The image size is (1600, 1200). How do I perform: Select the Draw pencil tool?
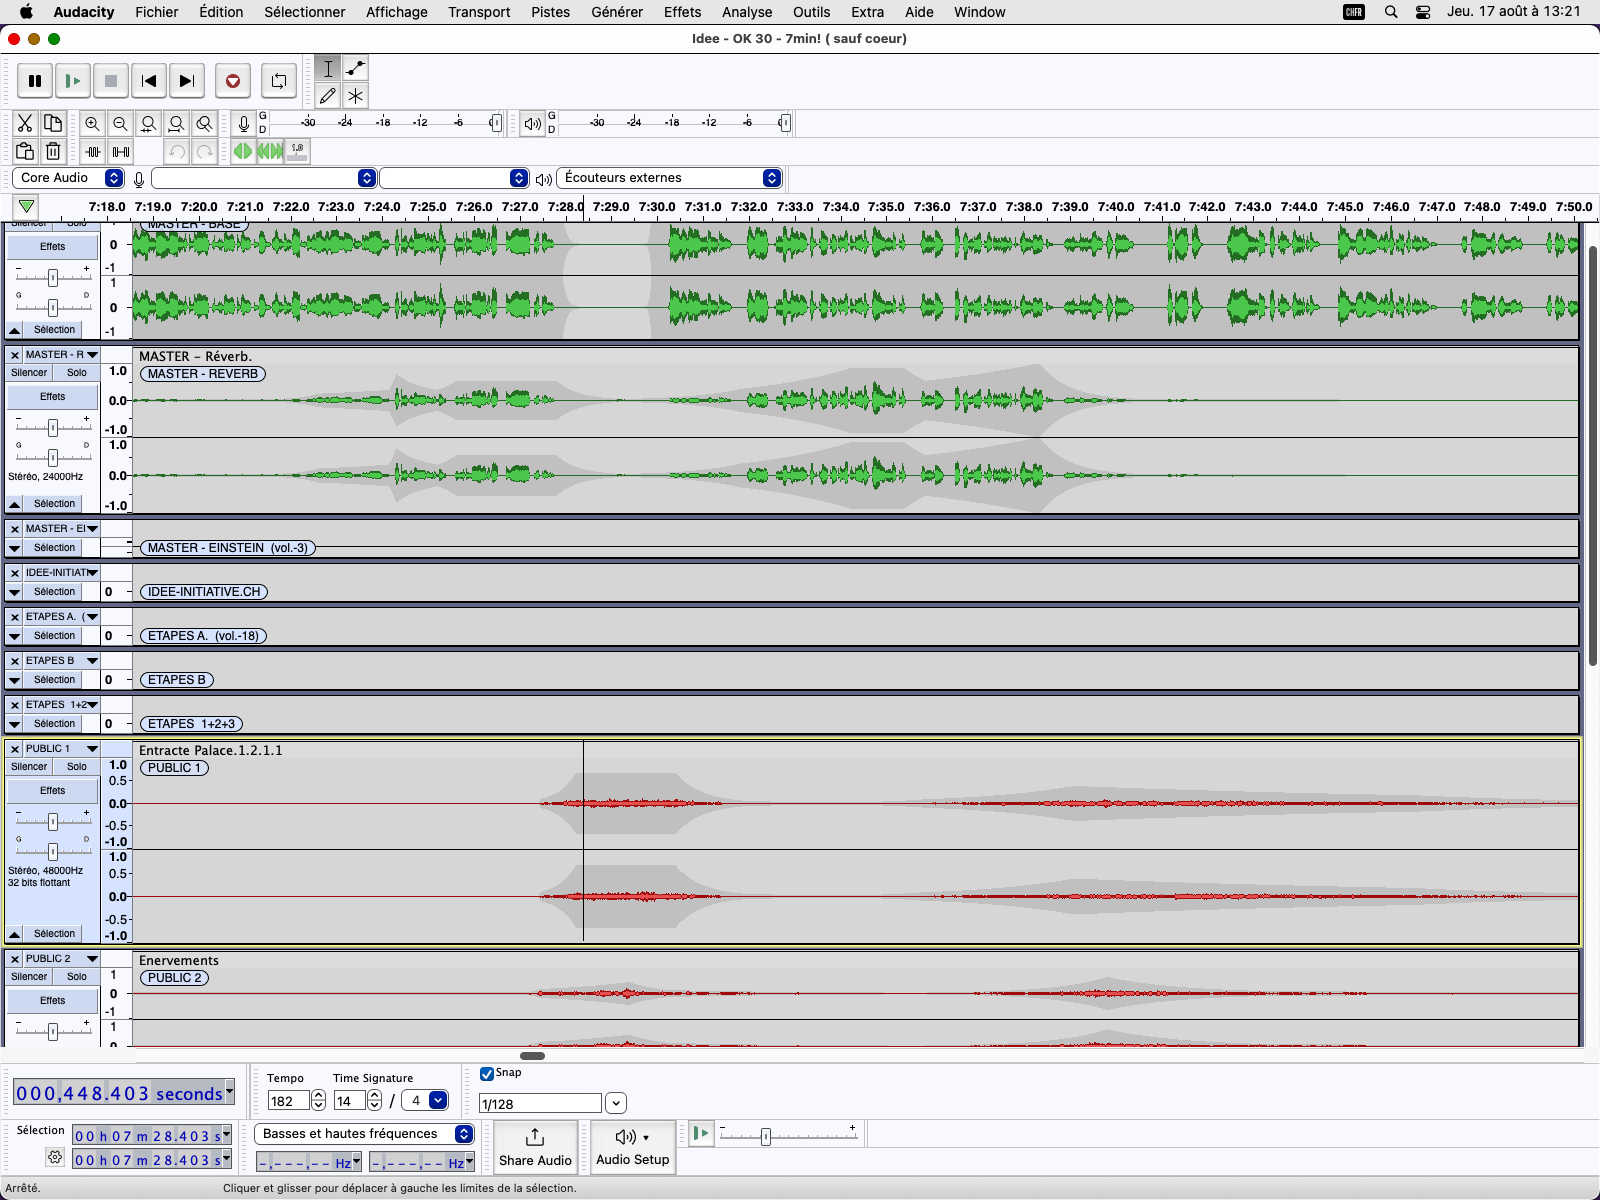328,96
